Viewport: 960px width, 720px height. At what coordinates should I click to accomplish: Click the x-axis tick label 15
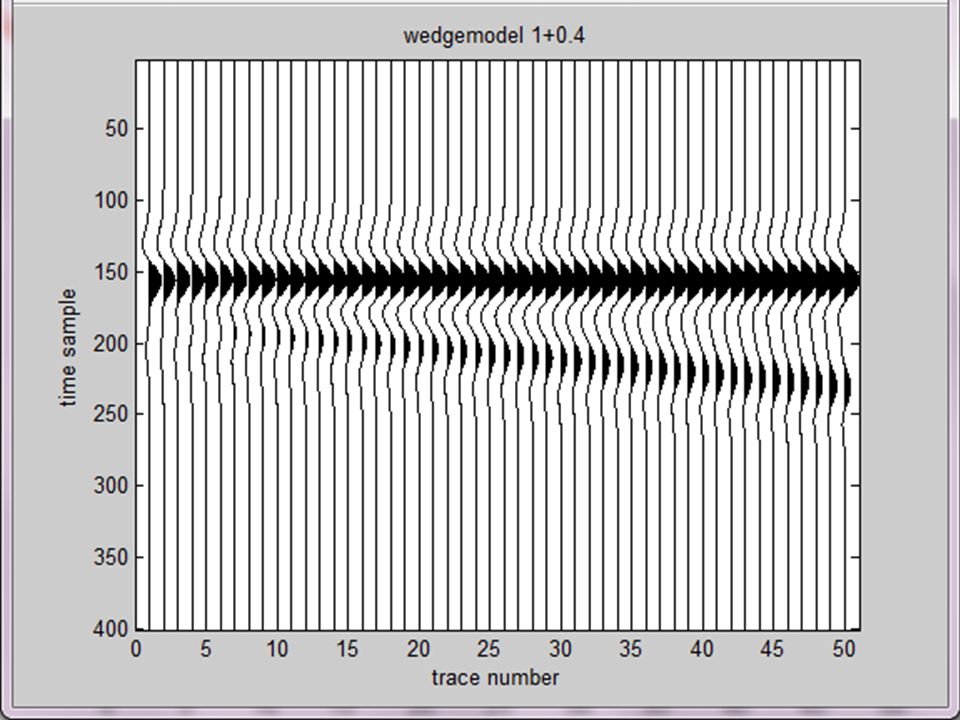[348, 649]
